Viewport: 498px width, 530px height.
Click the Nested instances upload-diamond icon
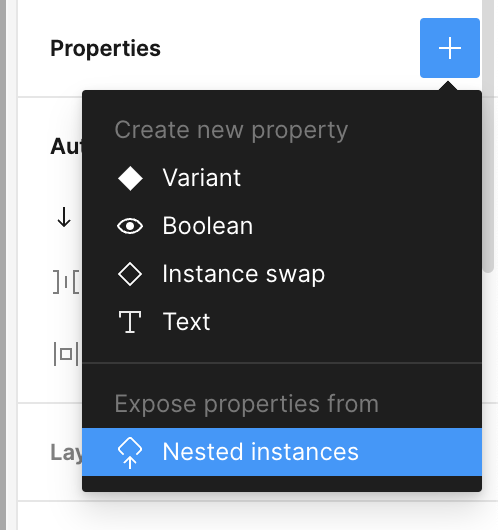(x=130, y=453)
